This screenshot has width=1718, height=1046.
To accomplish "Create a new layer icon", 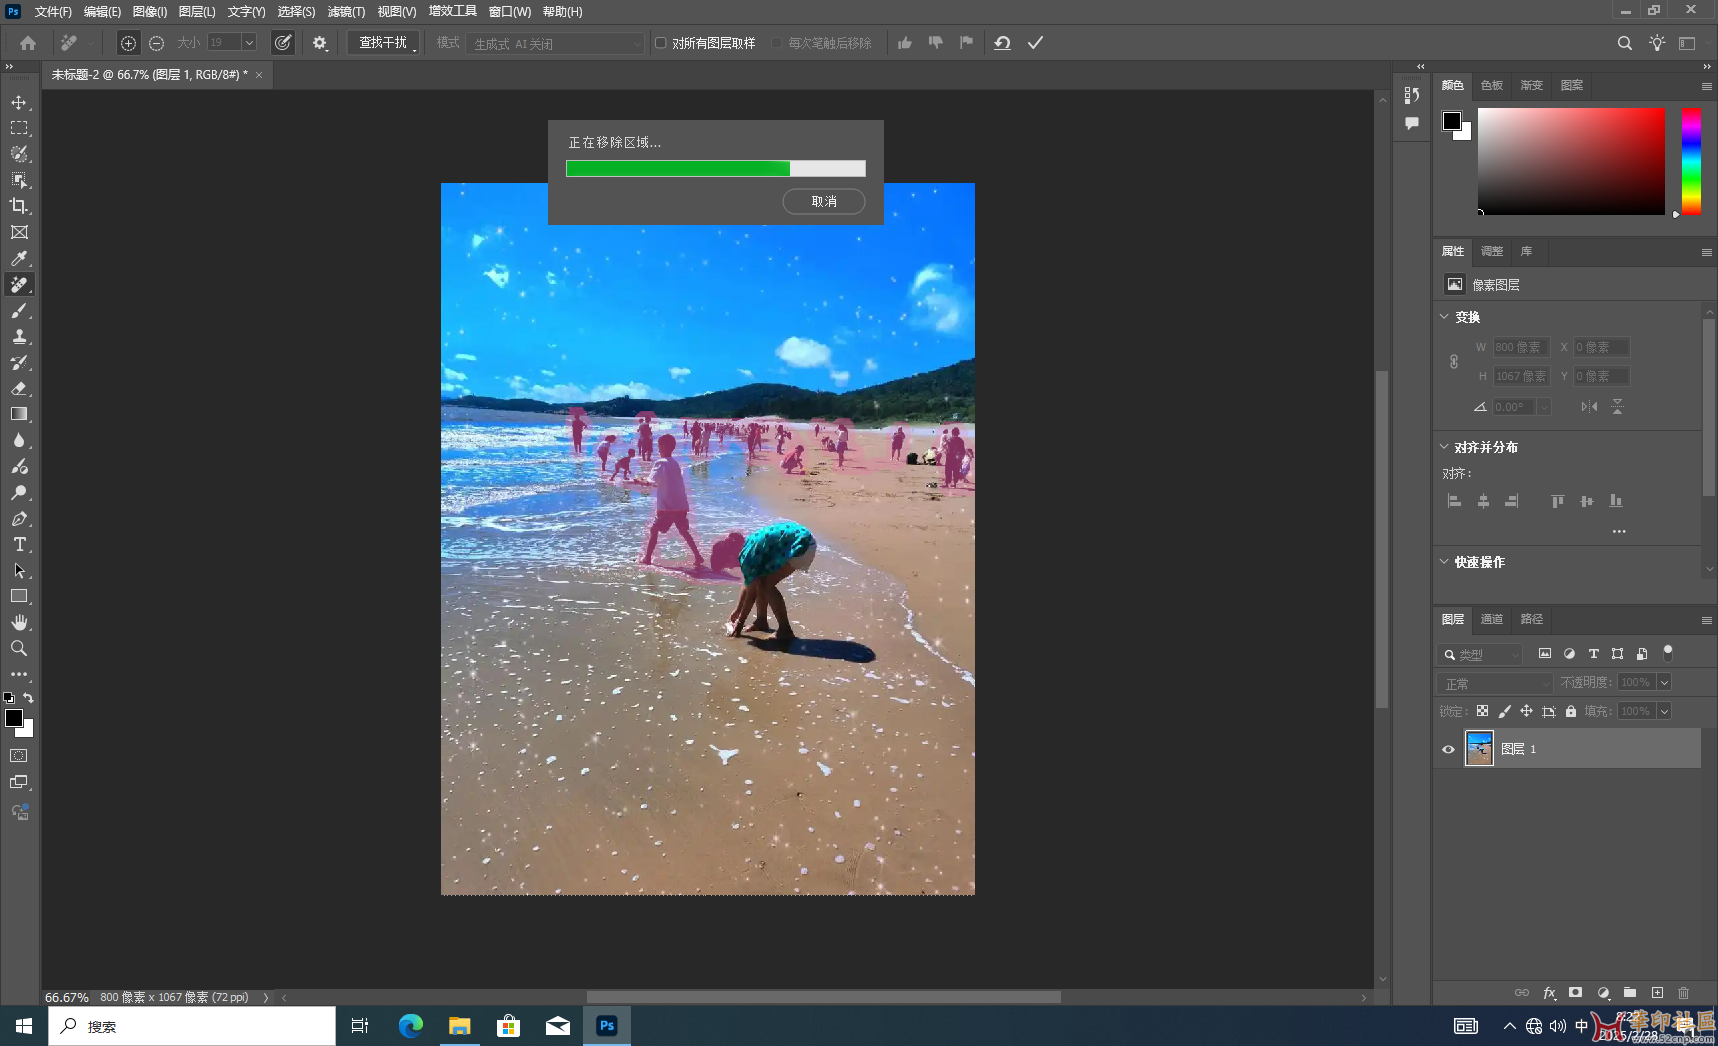I will 1657,992.
